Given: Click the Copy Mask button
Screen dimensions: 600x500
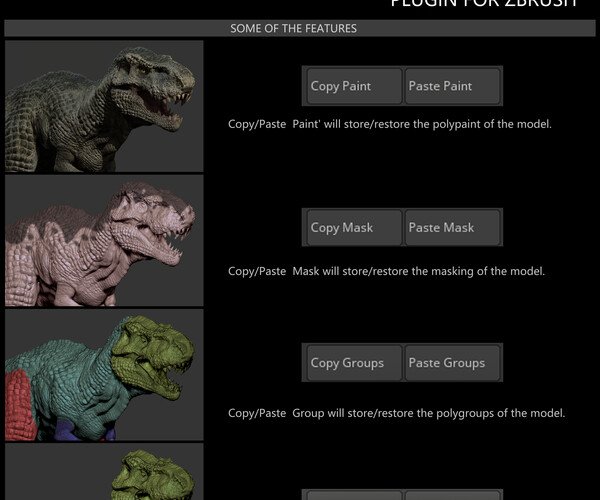Looking at the screenshot, I should 354,228.
